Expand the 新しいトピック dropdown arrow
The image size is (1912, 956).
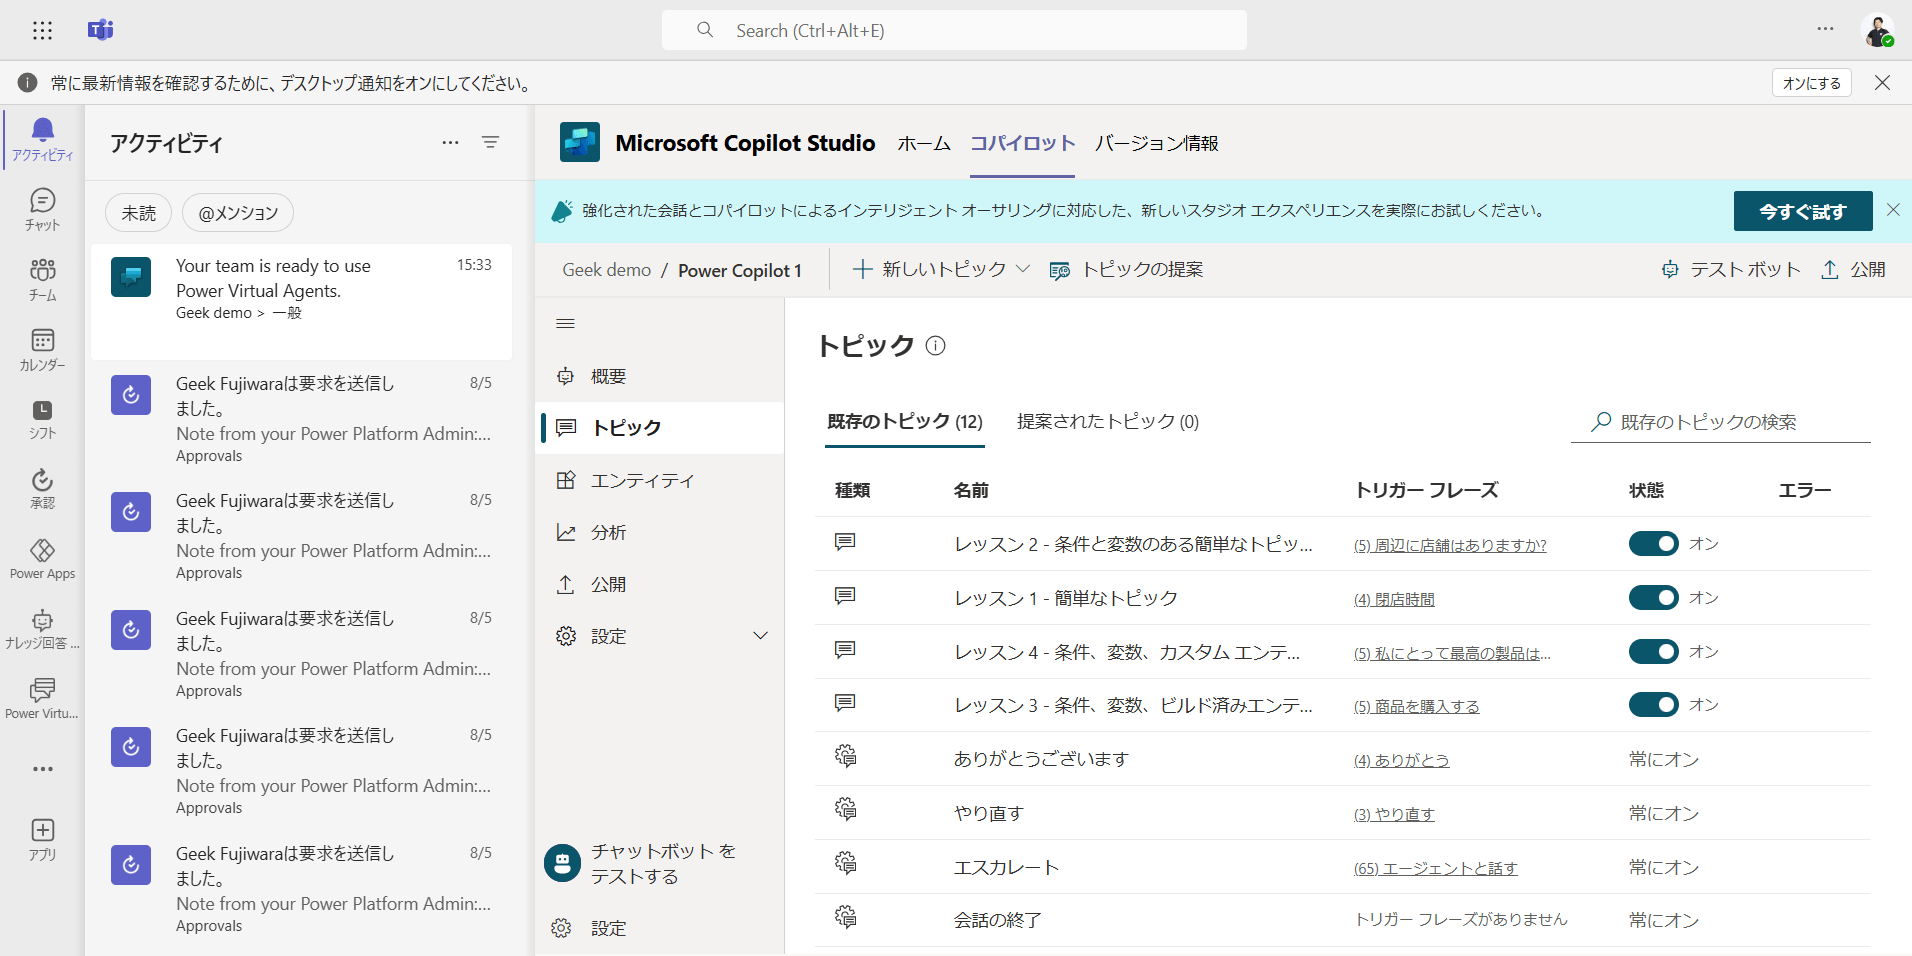click(1022, 269)
